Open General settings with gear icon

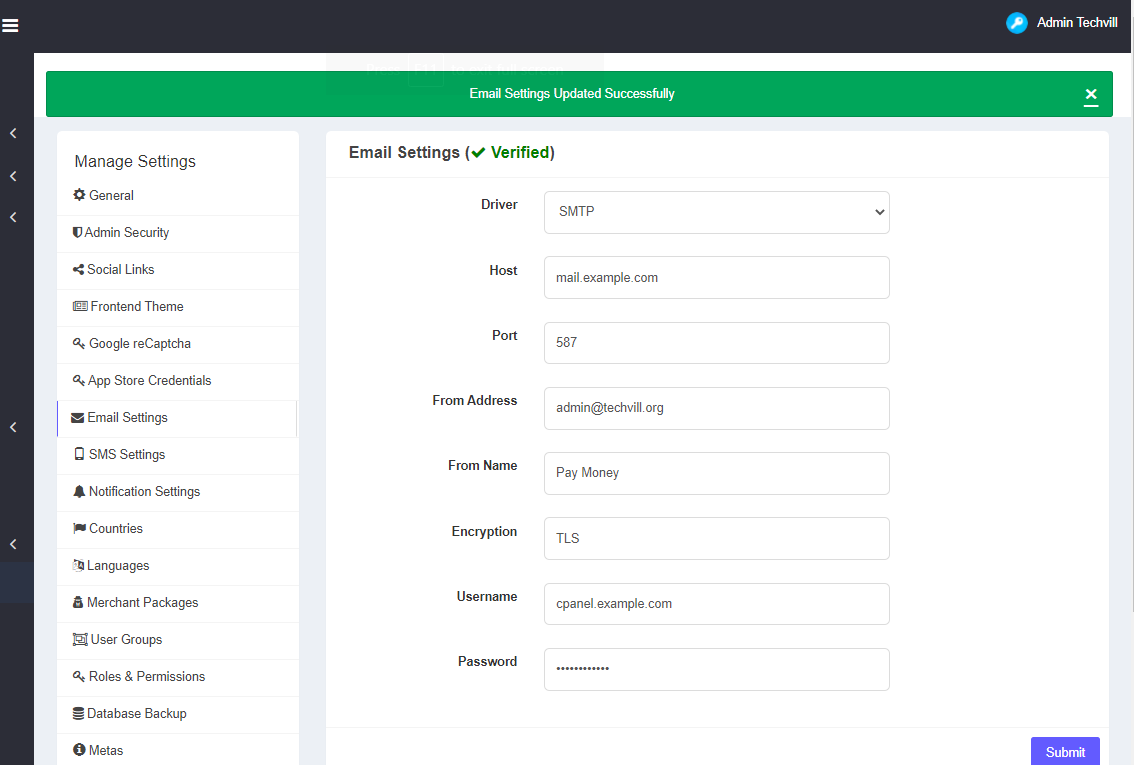[80, 196]
